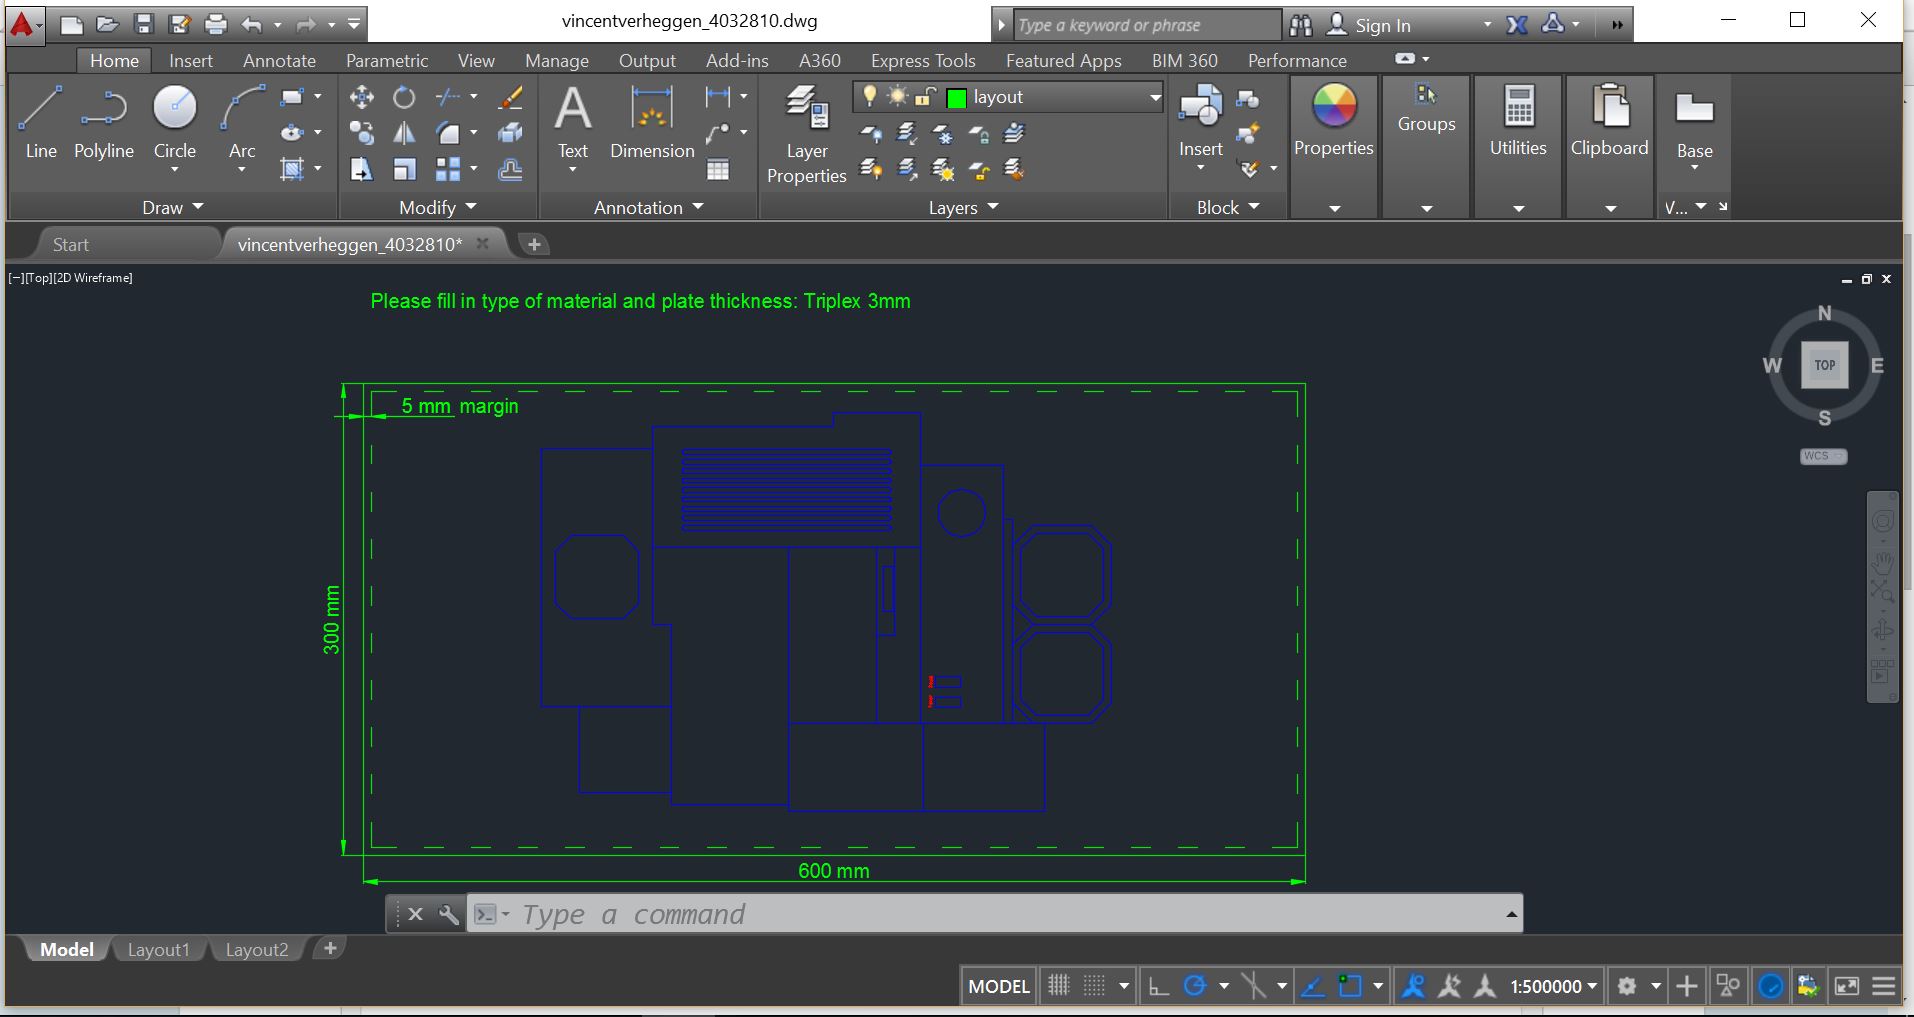The image size is (1914, 1017).
Task: Switch to the Layout1 tab
Action: [x=158, y=949]
